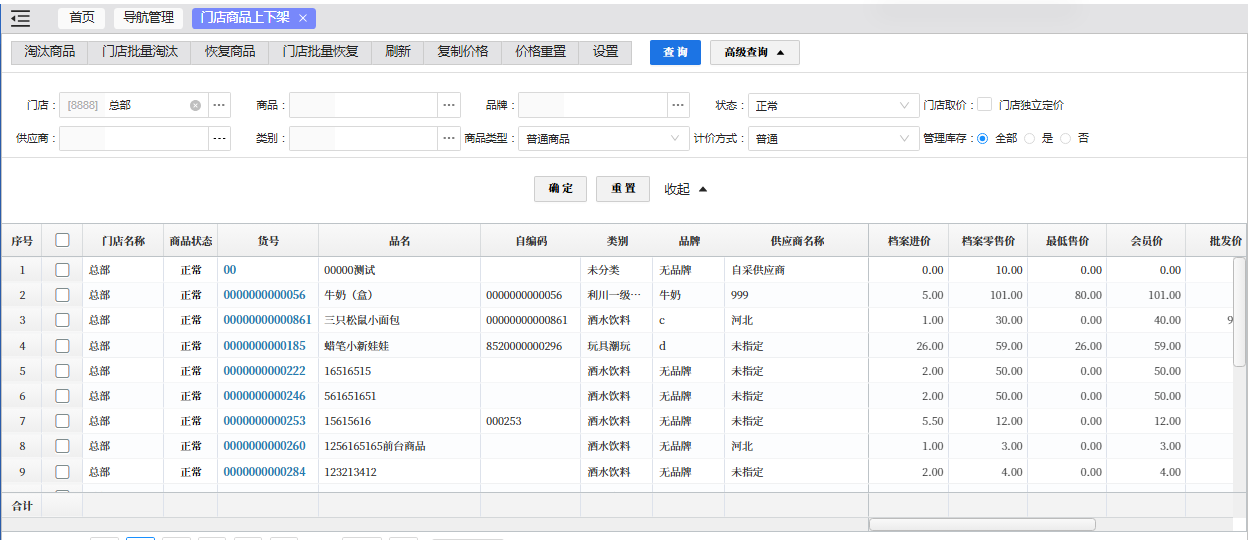This screenshot has width=1248, height=540.
Task: Click cell 玩具潮玩 in row 4
Action: (x=609, y=346)
